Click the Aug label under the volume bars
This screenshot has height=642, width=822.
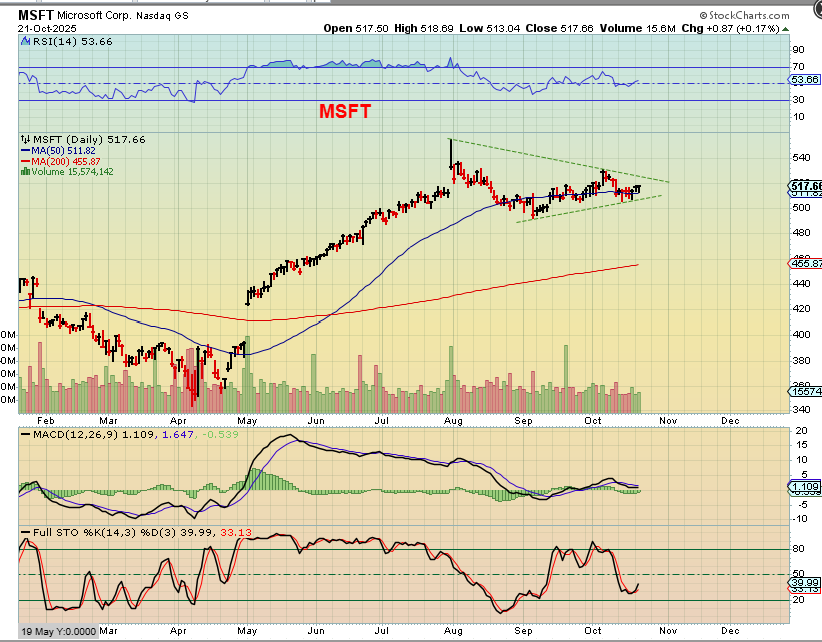pos(453,421)
